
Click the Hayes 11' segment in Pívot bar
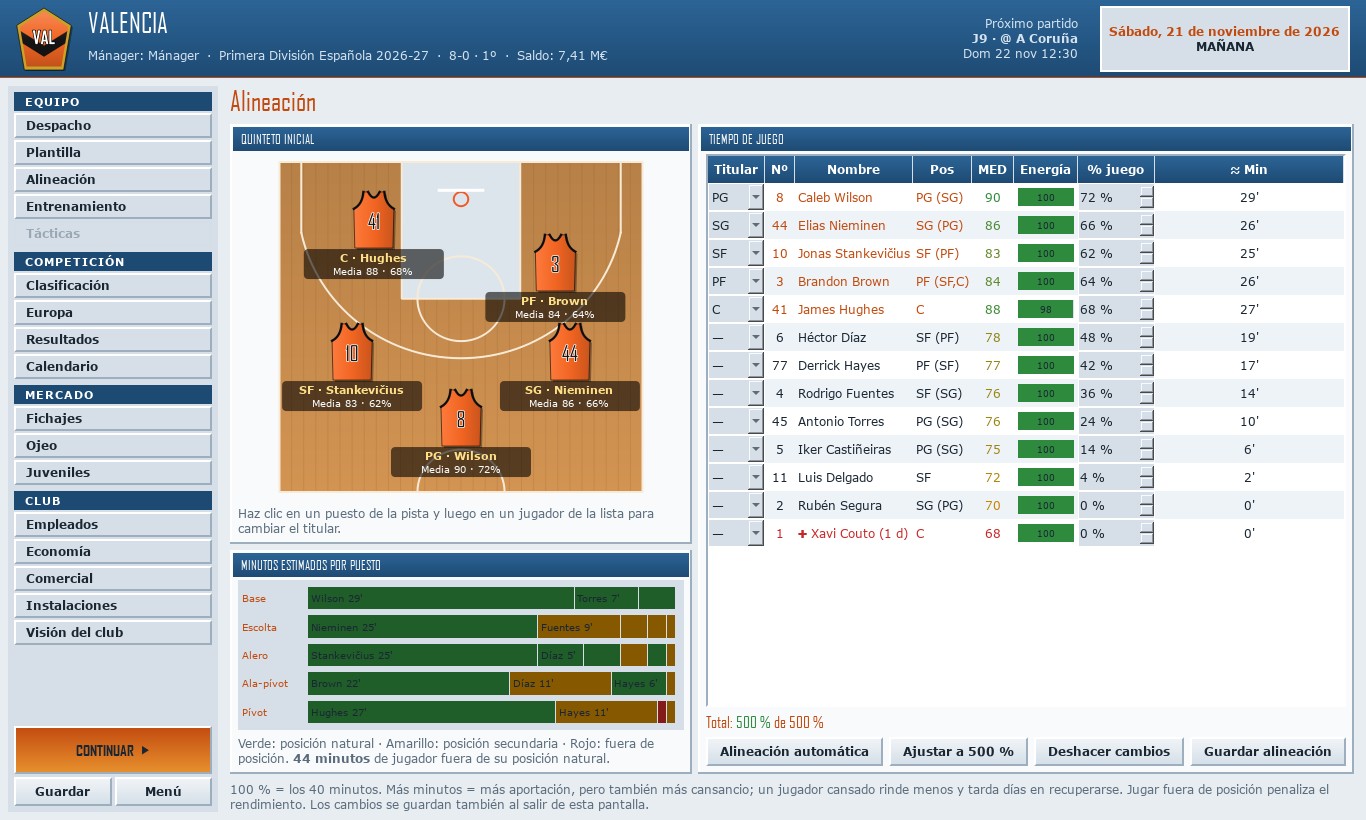click(x=606, y=713)
